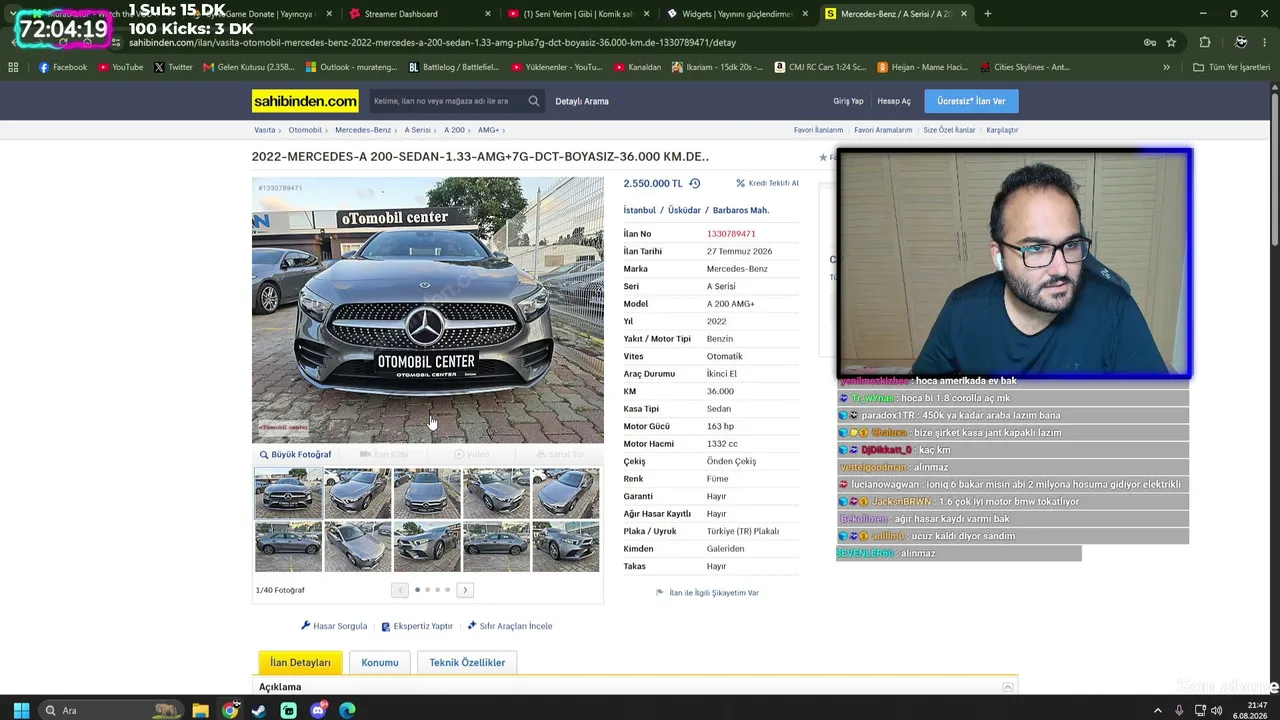
Task: Open the Gelen Kutusu Gmail bookmark
Action: (248, 67)
